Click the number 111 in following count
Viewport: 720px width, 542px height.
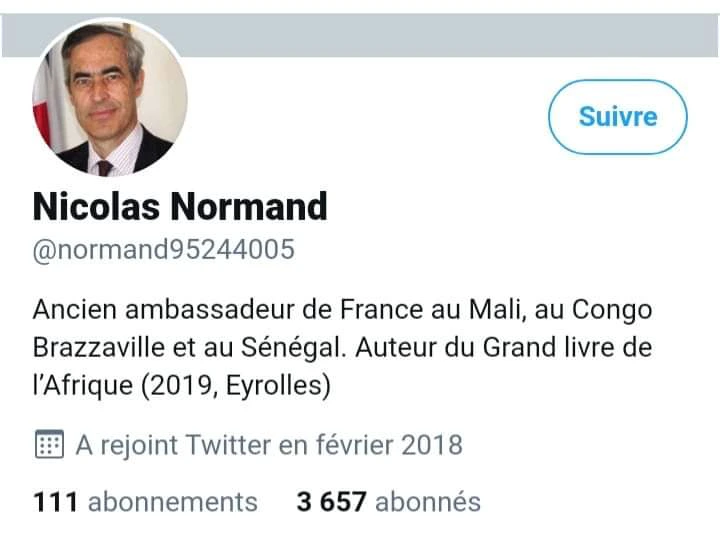55,501
